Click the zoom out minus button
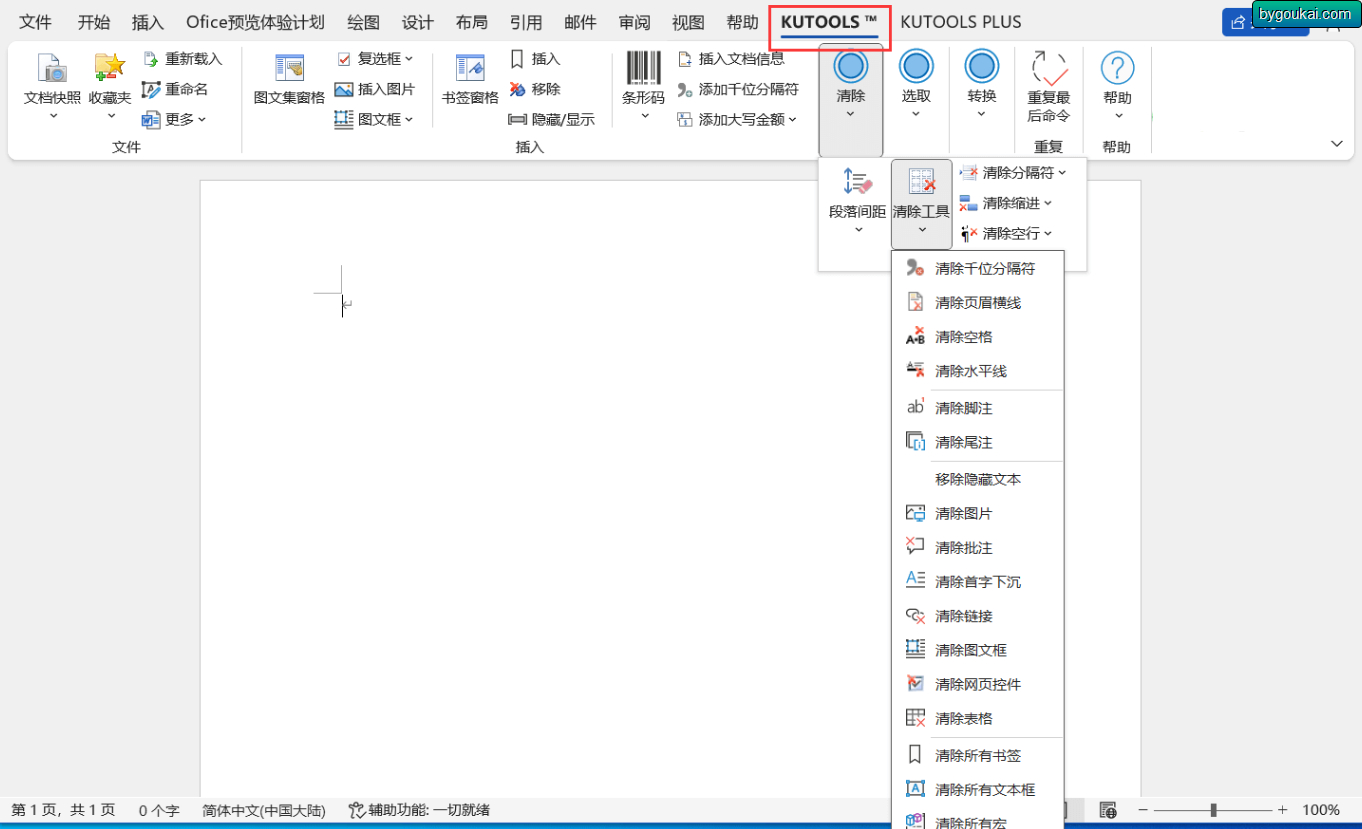The height and width of the screenshot is (829, 1362). pyautogui.click(x=1144, y=810)
